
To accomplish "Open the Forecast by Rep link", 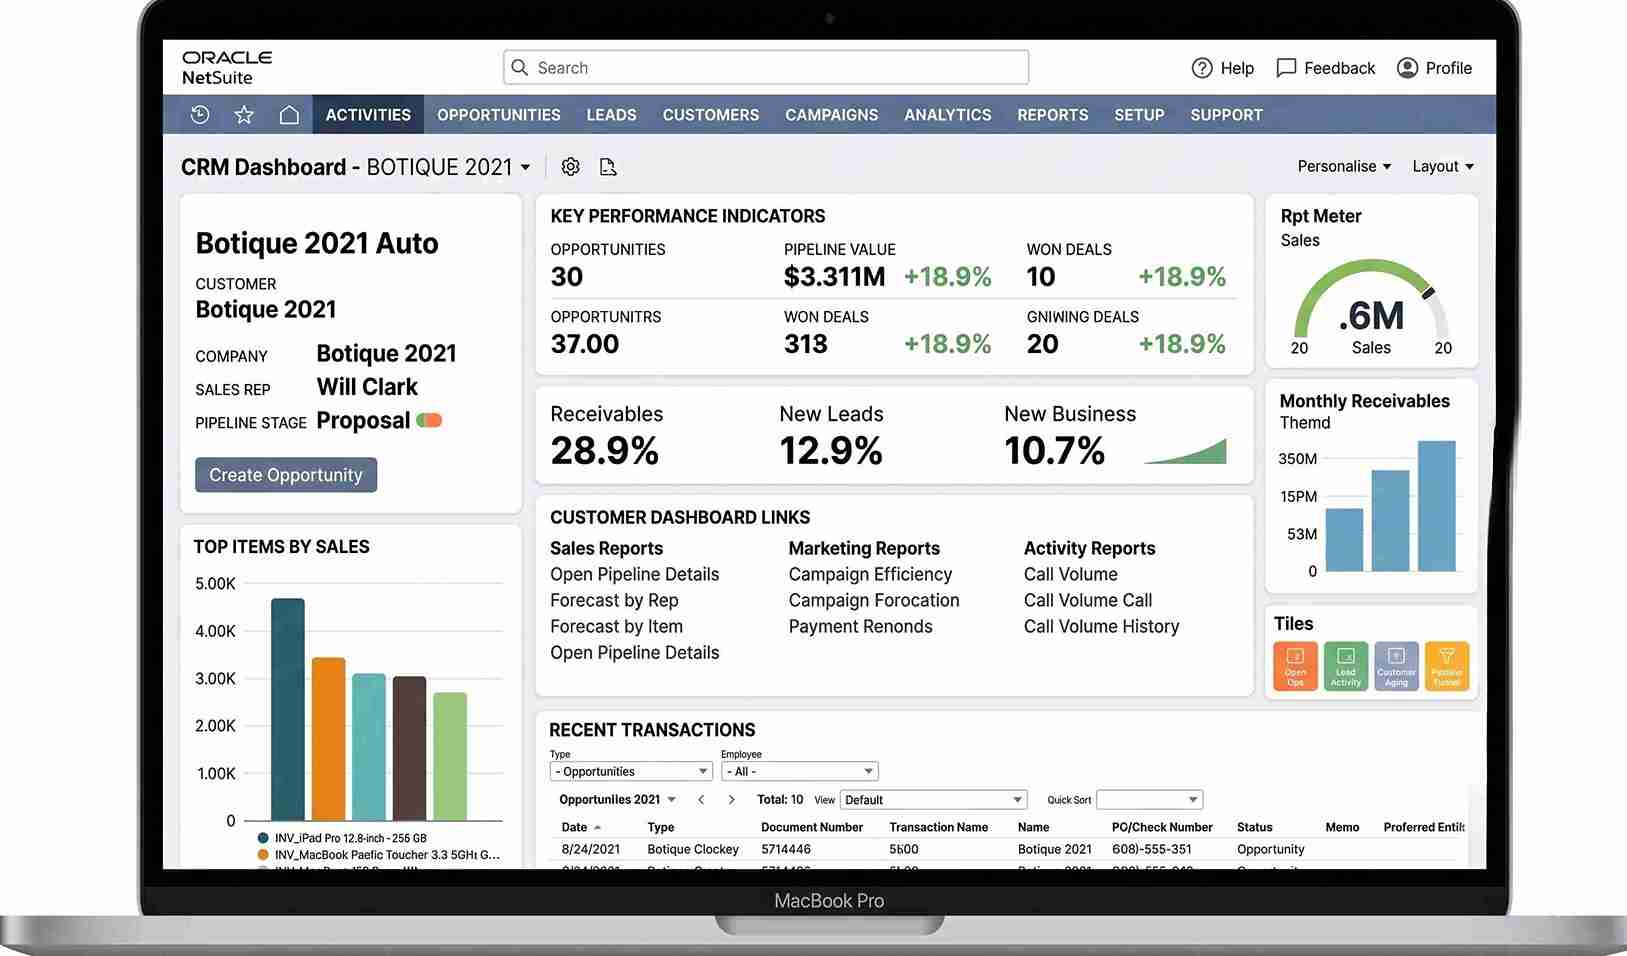I will (x=614, y=601).
